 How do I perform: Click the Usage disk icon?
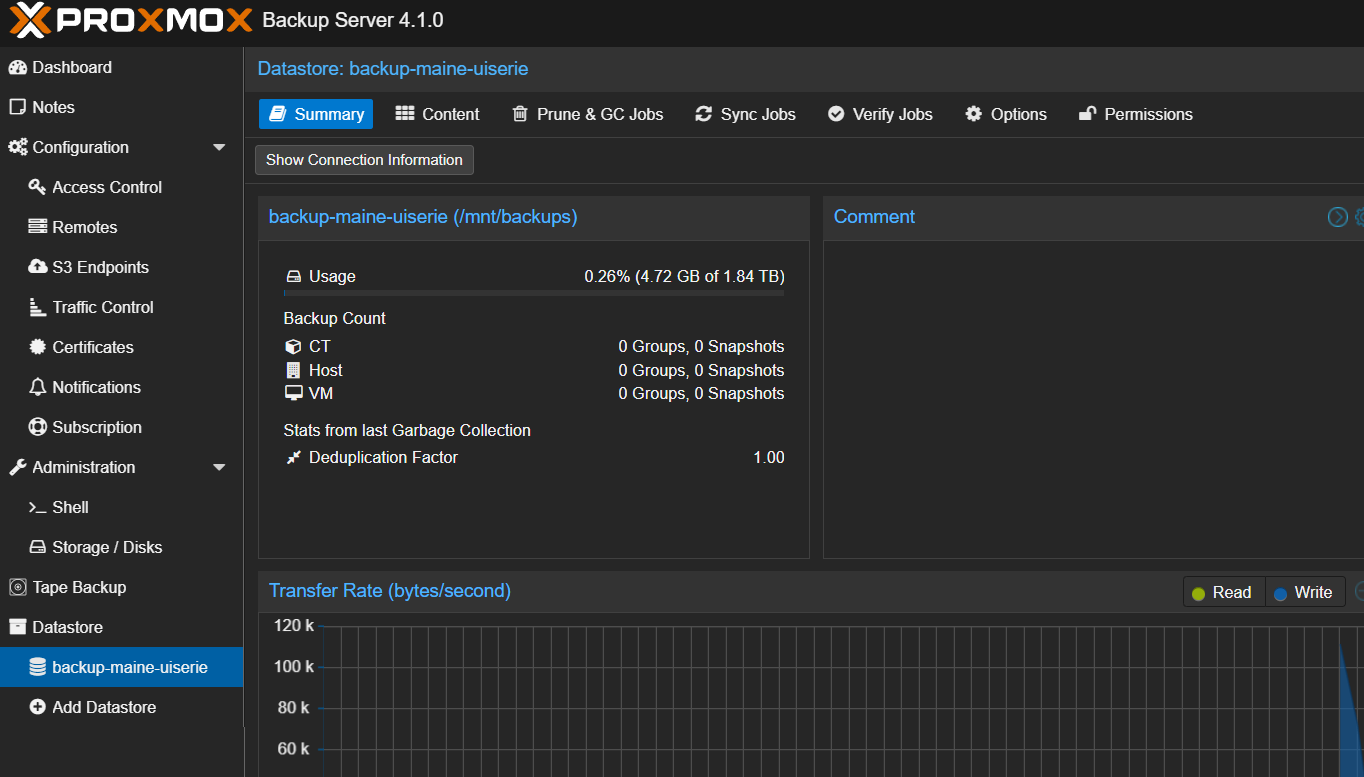click(293, 277)
